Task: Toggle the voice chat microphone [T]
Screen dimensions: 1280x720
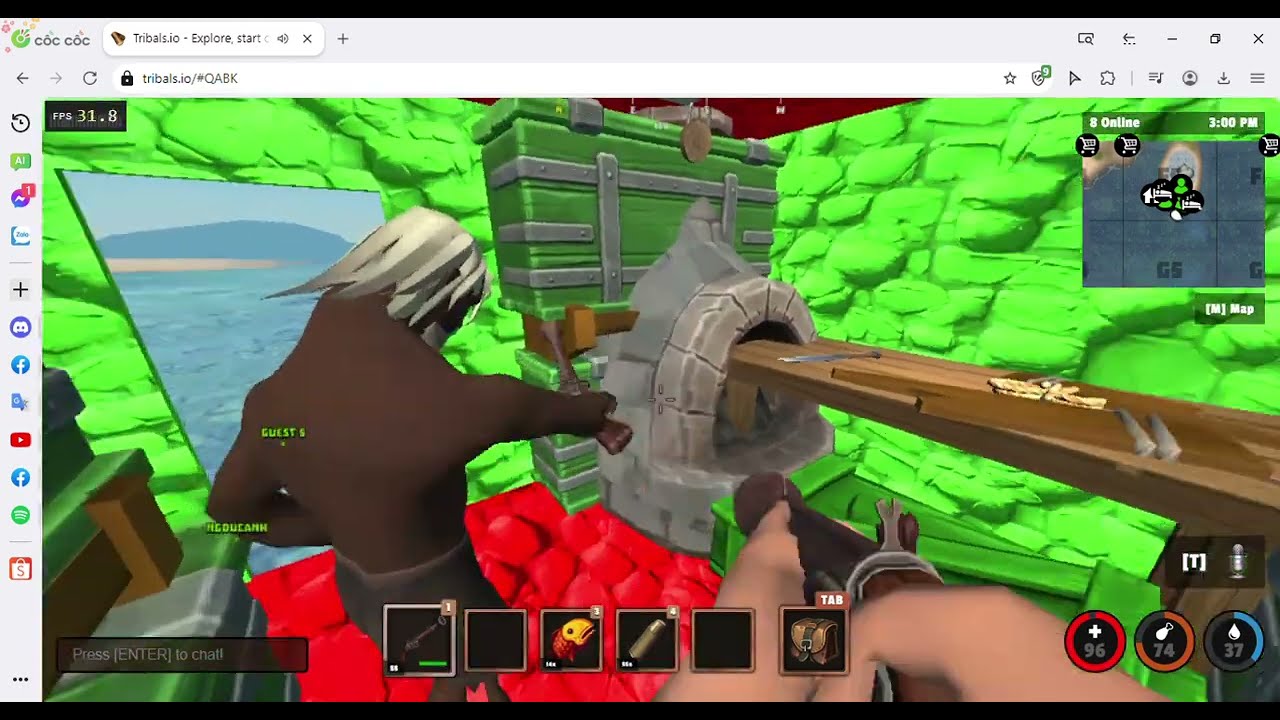Action: tap(1216, 562)
